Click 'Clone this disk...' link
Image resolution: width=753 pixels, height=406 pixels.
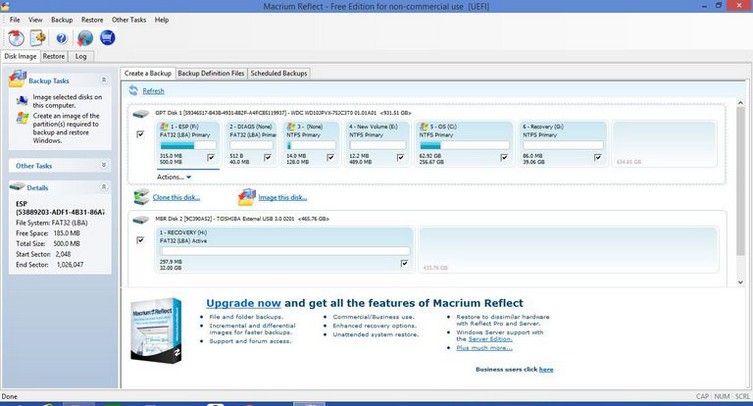[176, 197]
